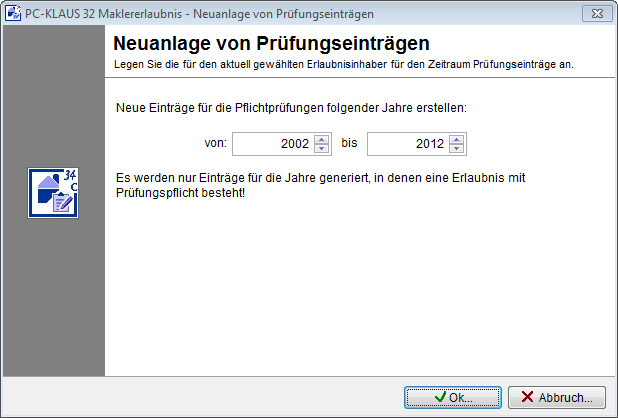Confirm the dialog with the Ok button

pyautogui.click(x=453, y=397)
